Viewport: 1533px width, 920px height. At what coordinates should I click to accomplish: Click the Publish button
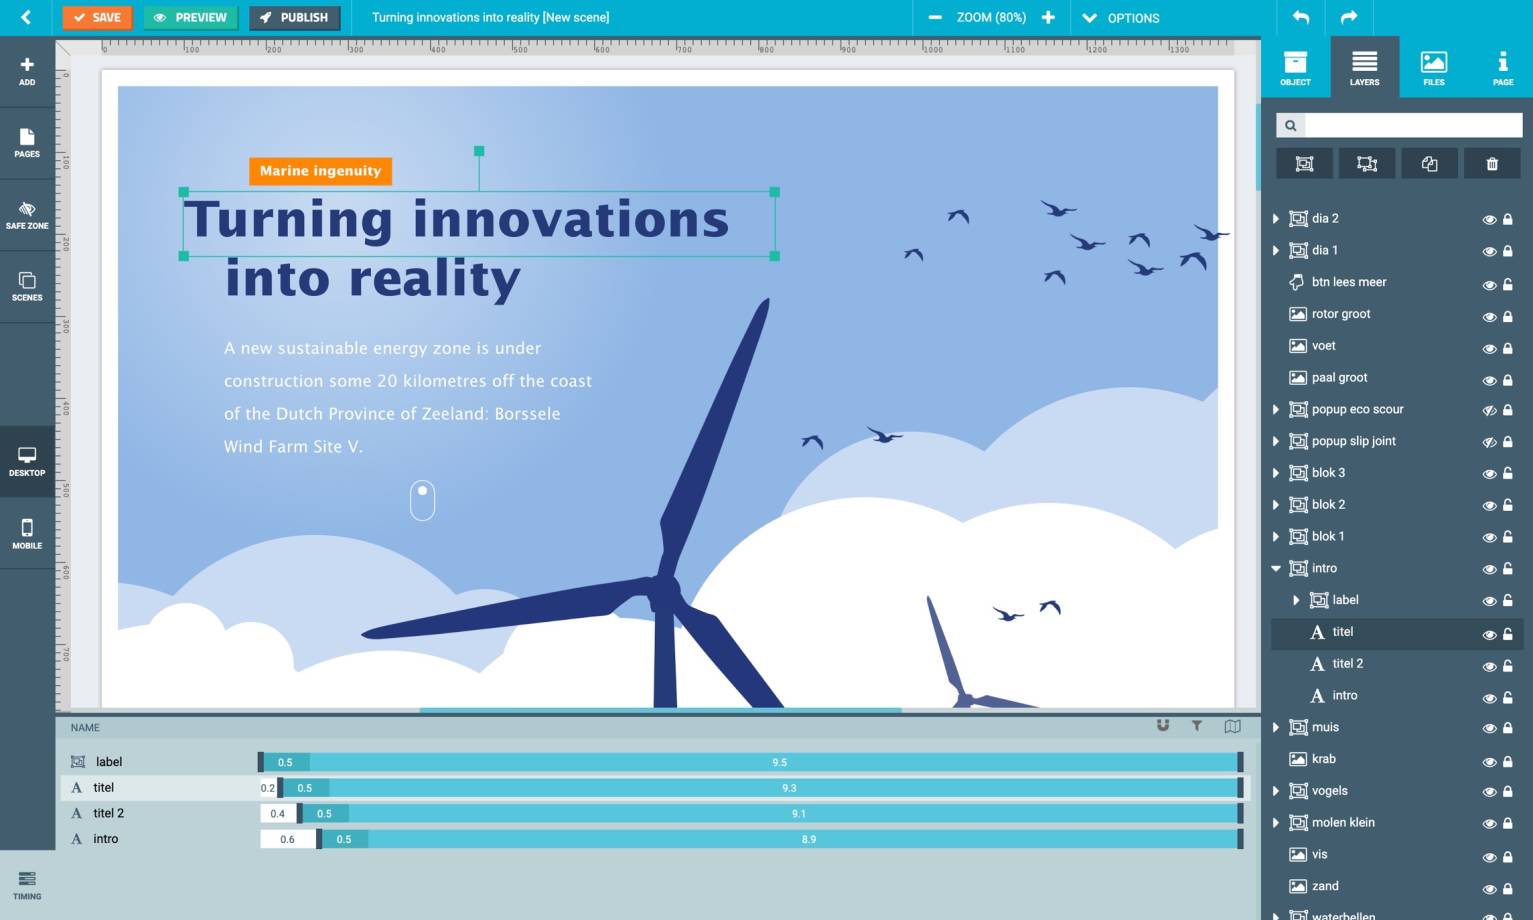click(294, 17)
